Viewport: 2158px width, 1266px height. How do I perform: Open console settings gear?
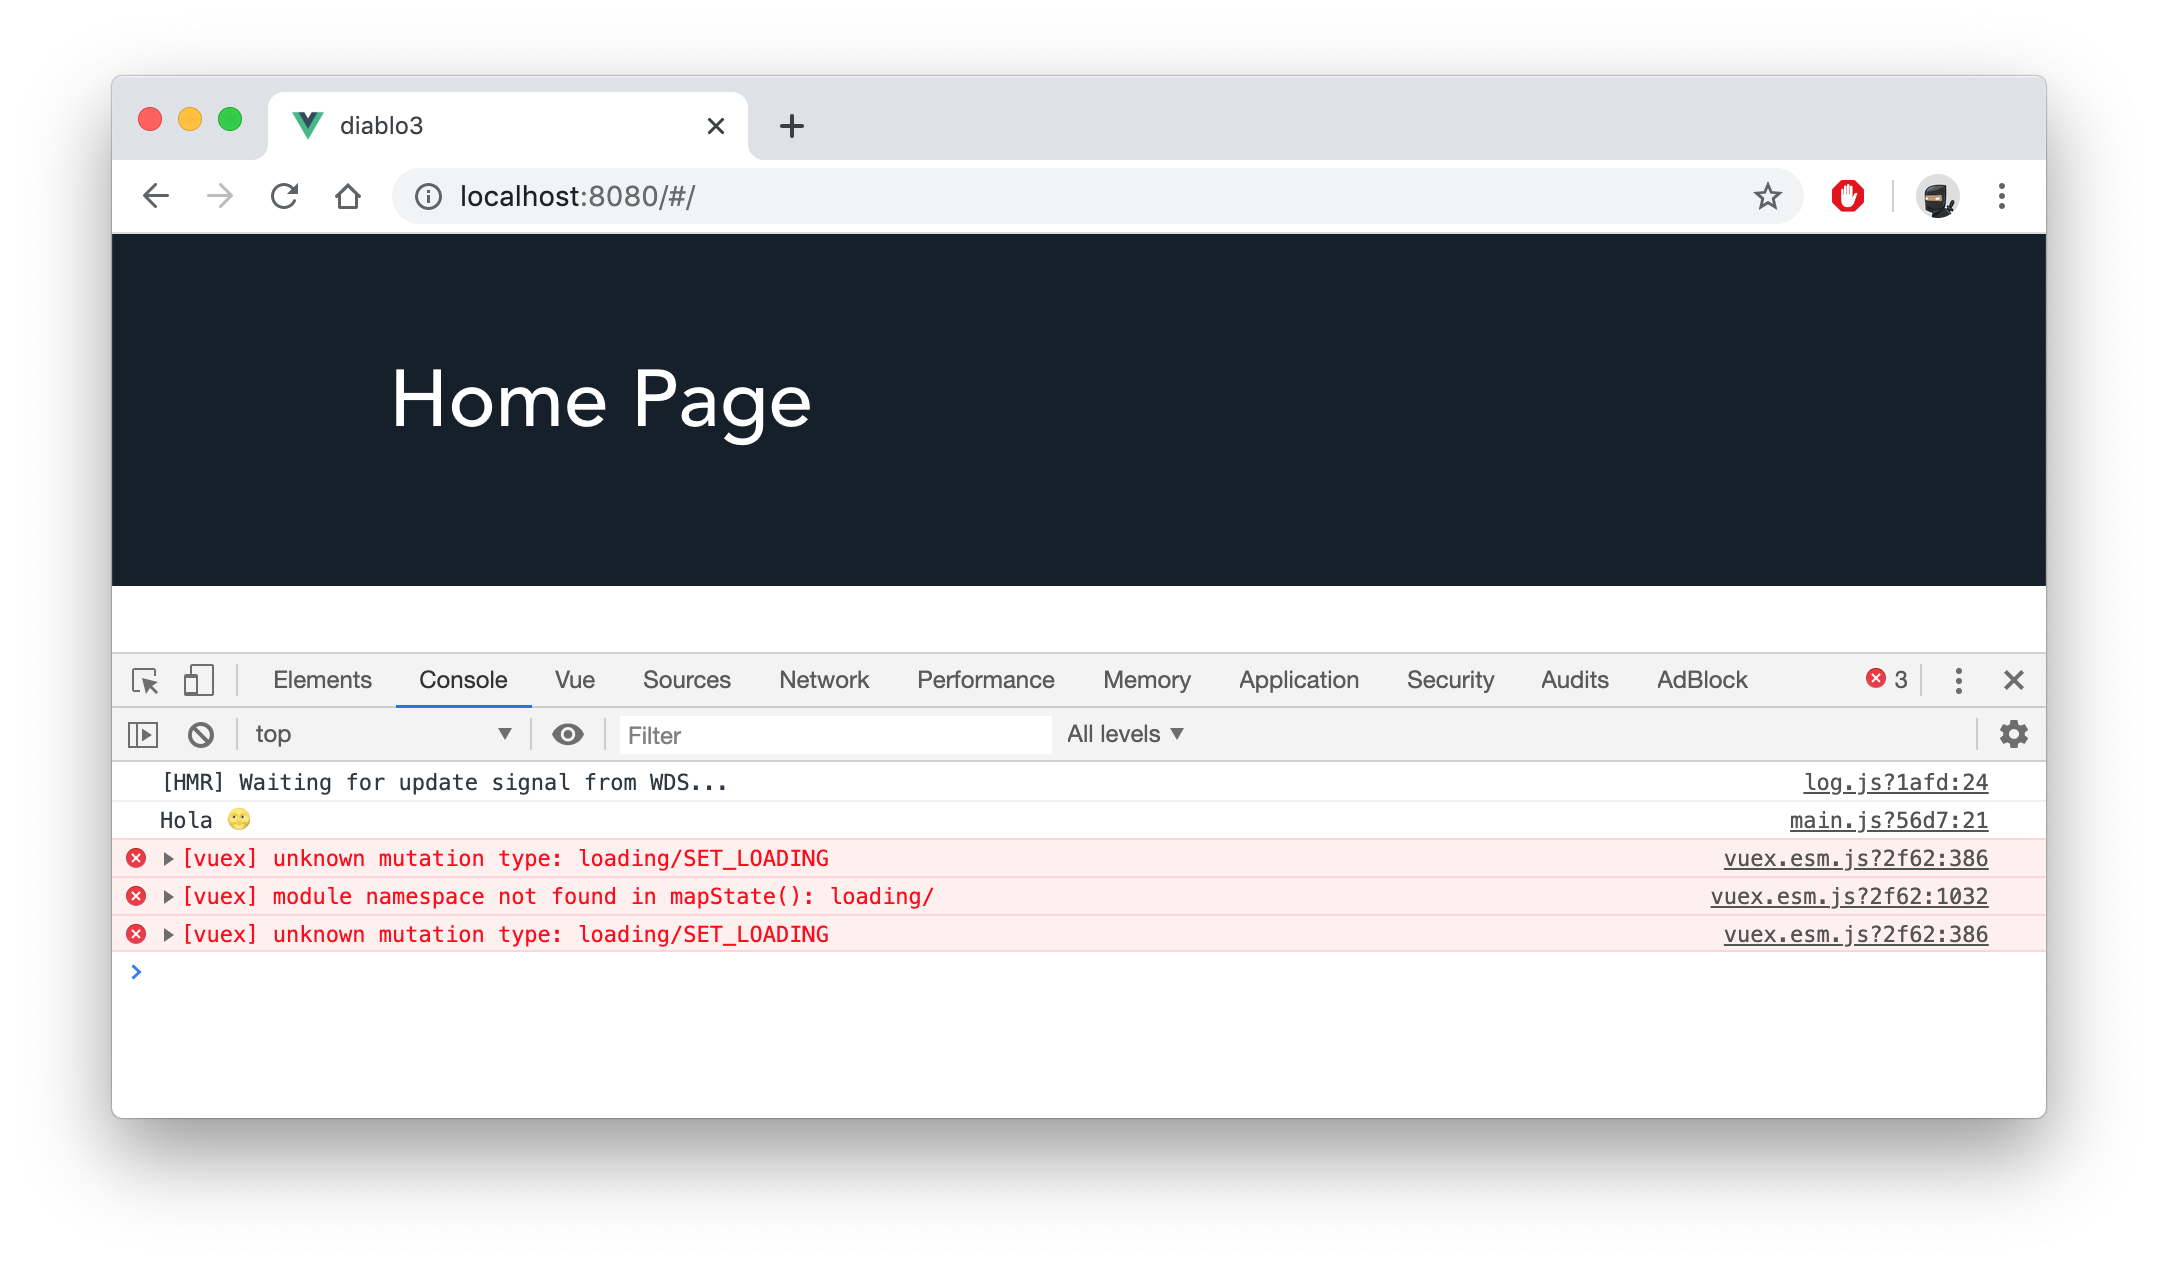coord(2013,735)
